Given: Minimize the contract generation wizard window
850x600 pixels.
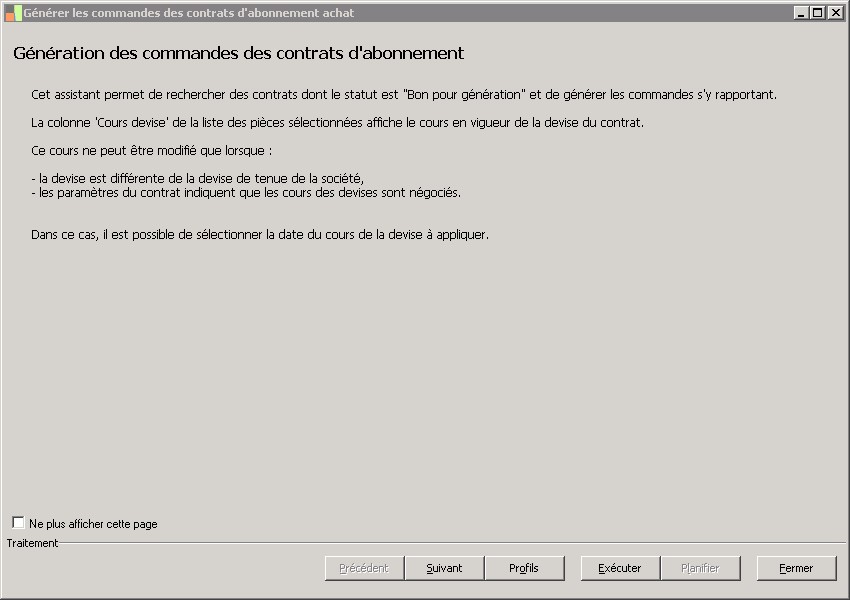Looking at the screenshot, I should [801, 13].
